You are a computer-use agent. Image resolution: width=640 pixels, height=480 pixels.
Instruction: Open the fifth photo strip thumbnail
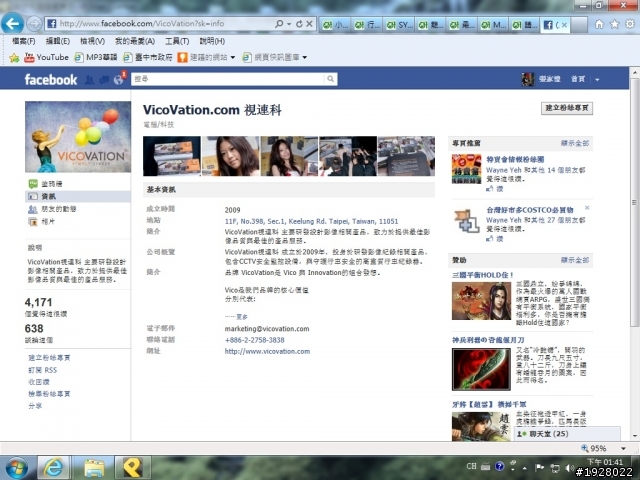[x=407, y=156]
